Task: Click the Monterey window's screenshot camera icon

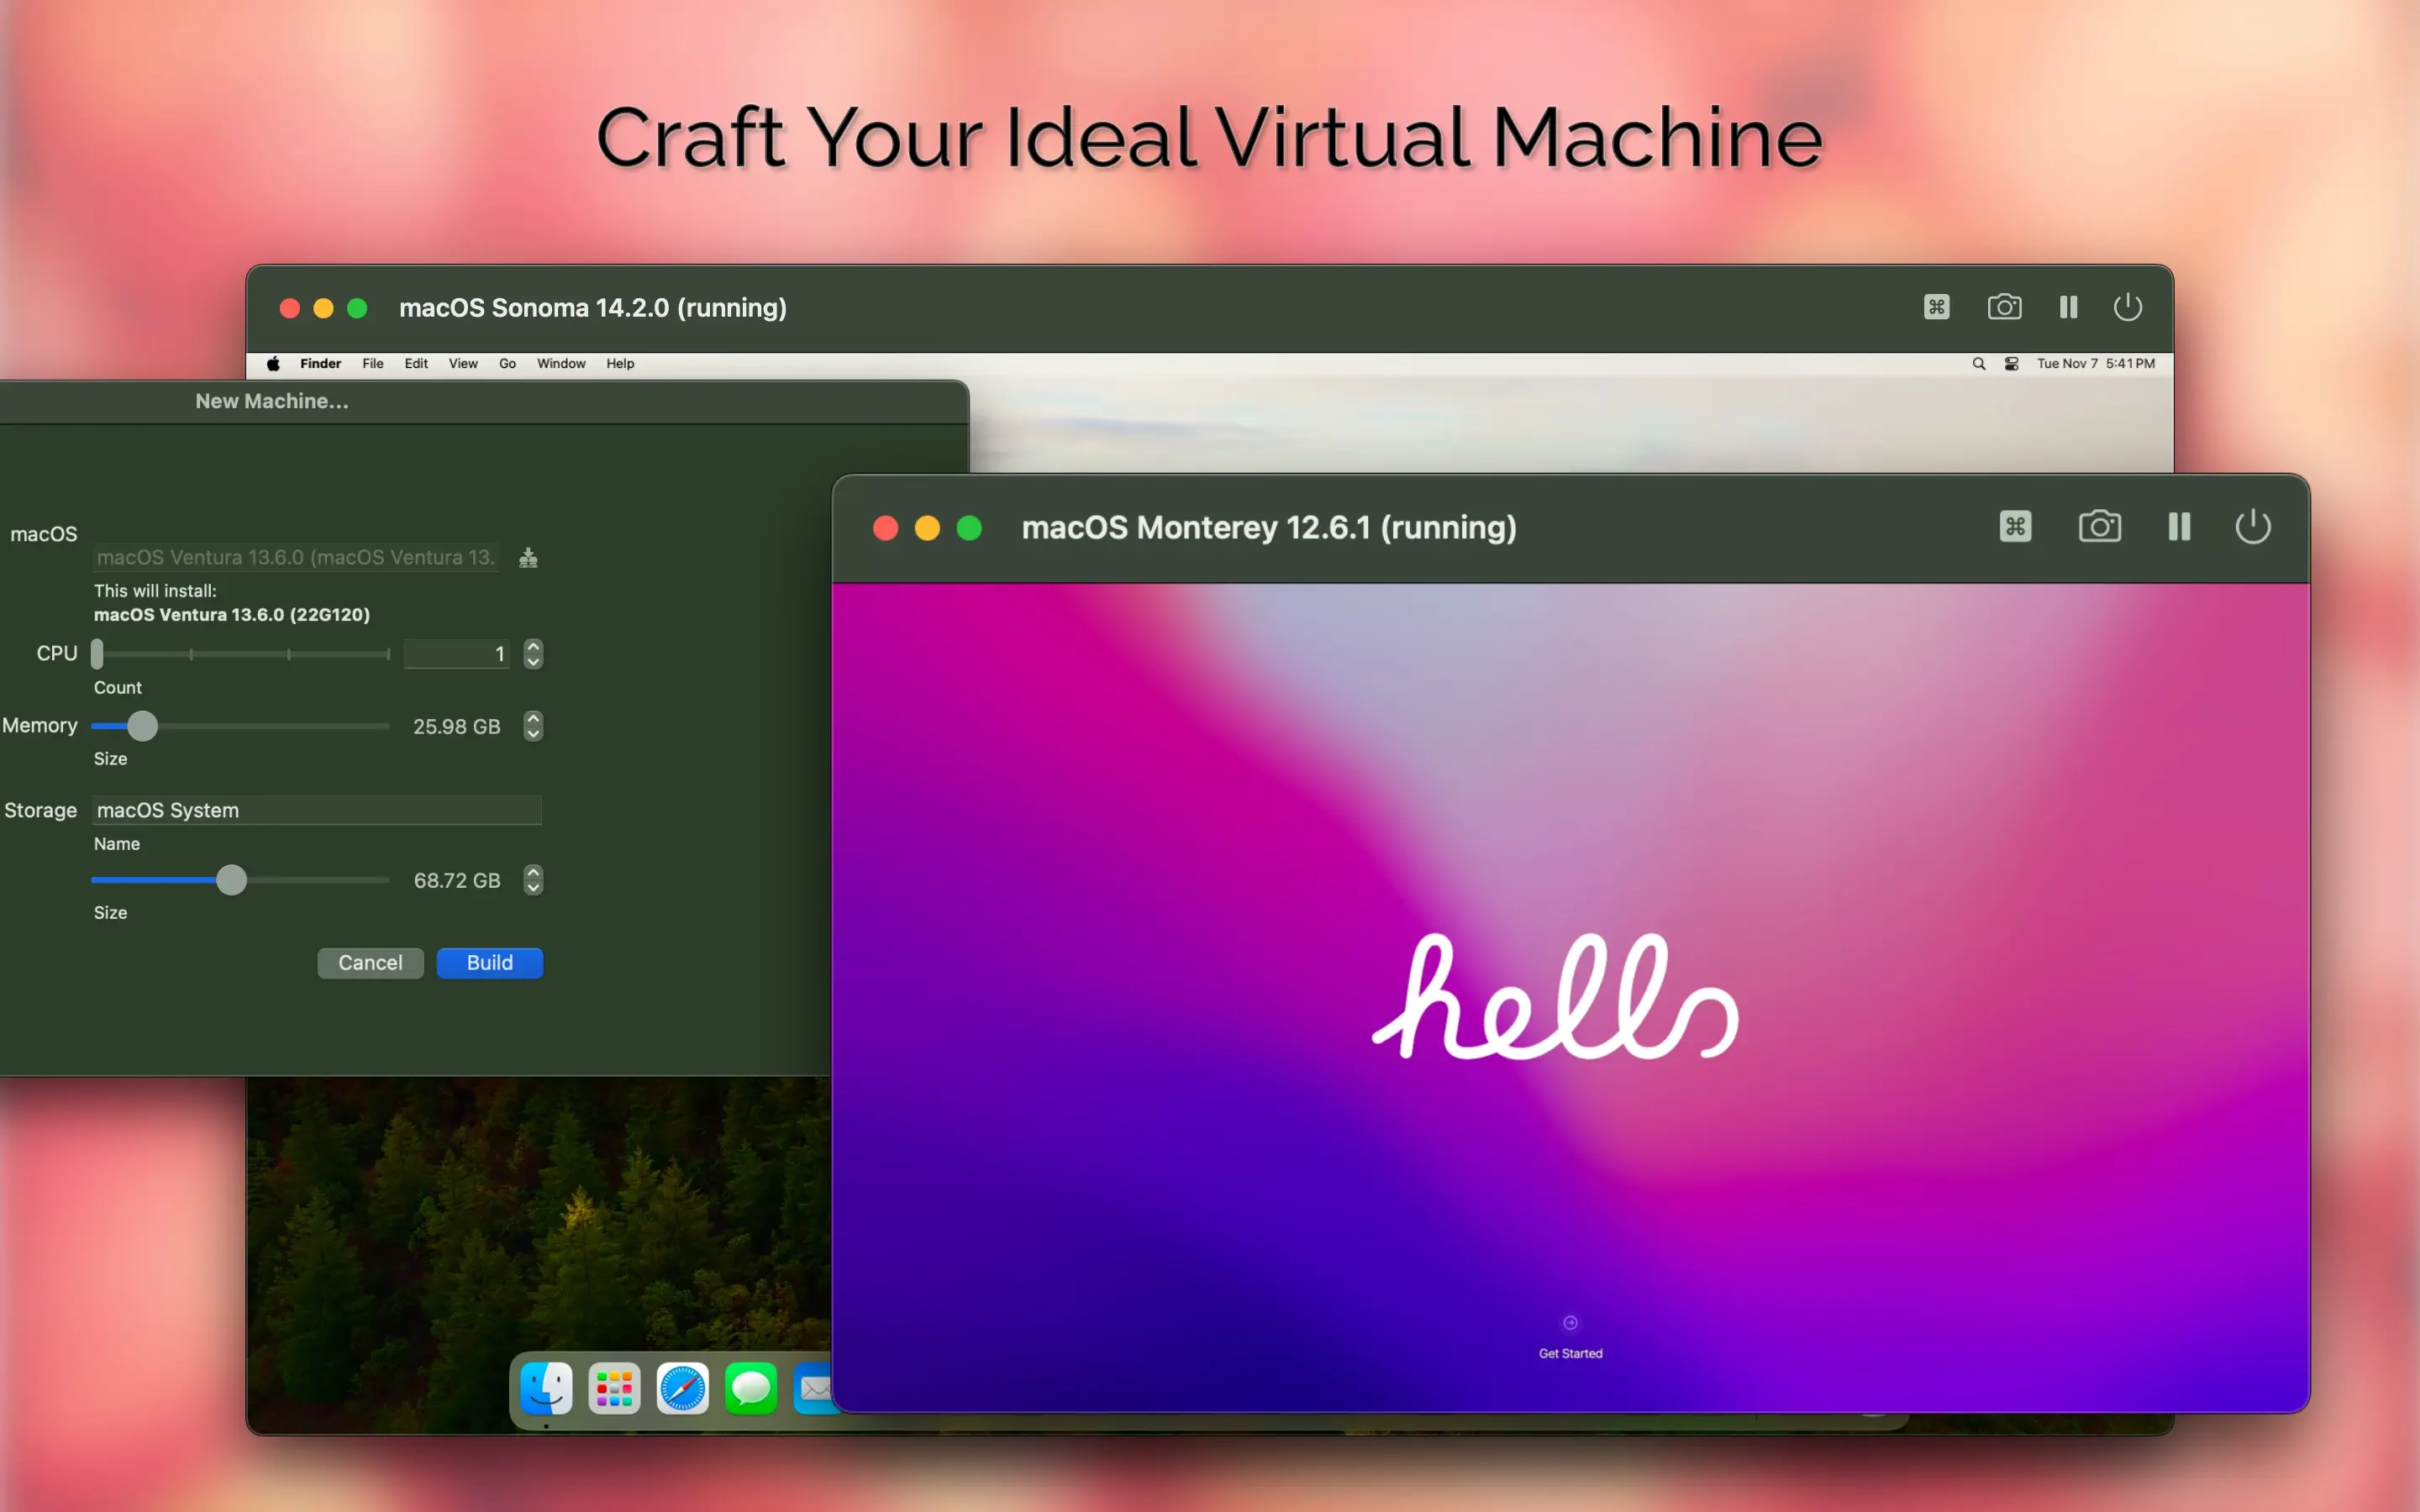Action: click(2099, 526)
